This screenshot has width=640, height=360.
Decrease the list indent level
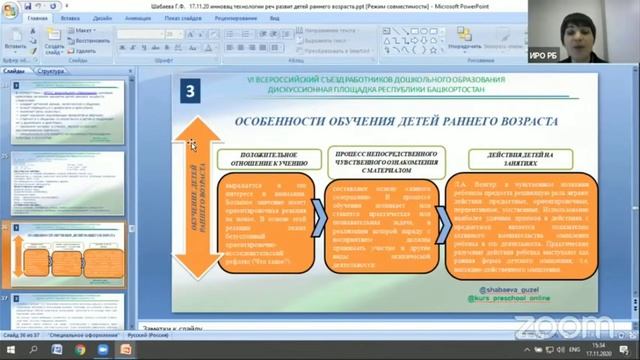tap(264, 34)
